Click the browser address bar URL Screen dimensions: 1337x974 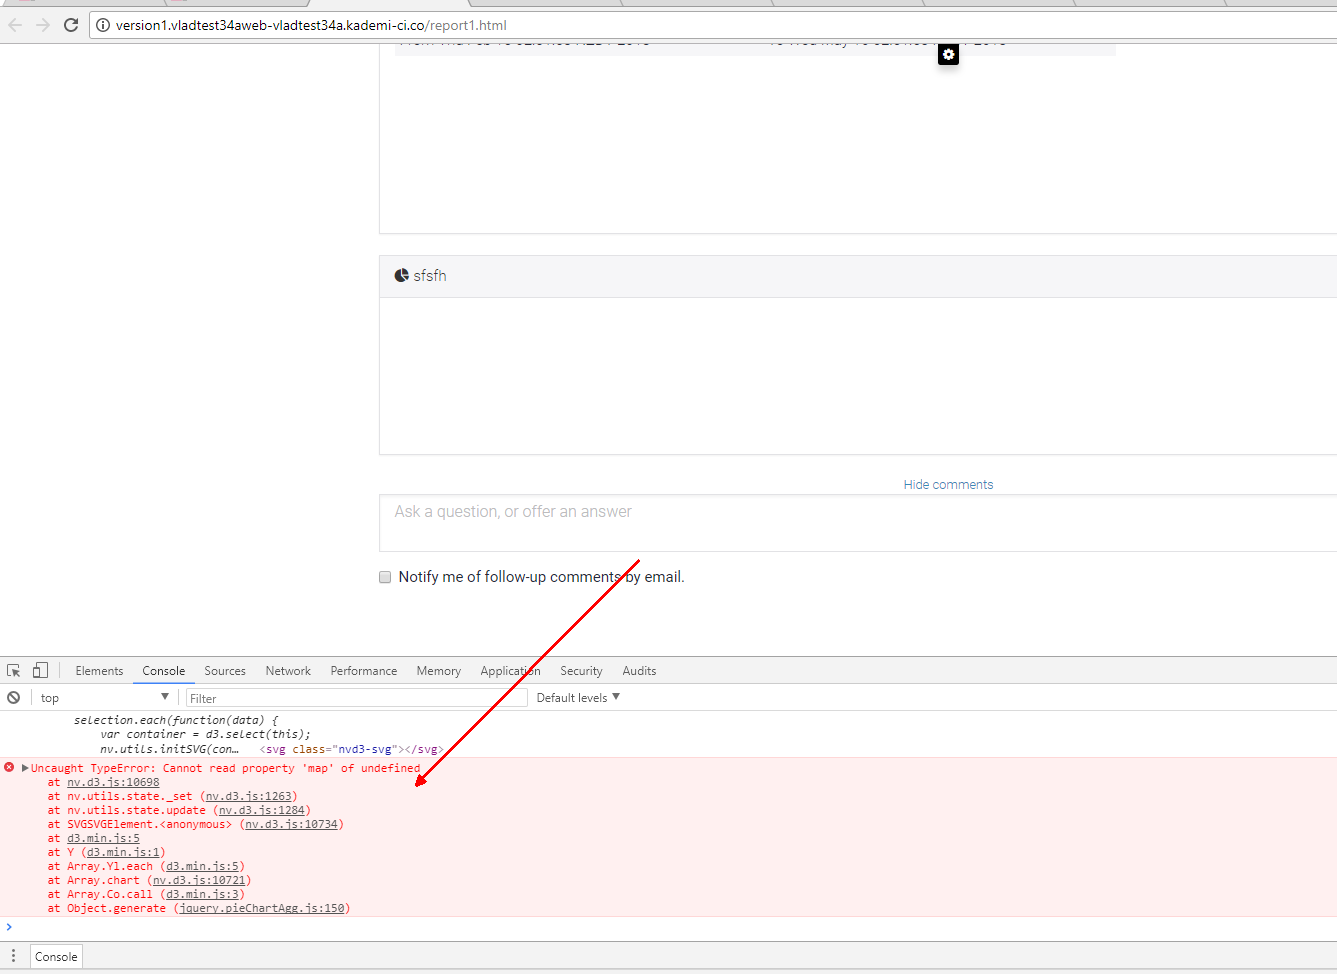(x=311, y=25)
